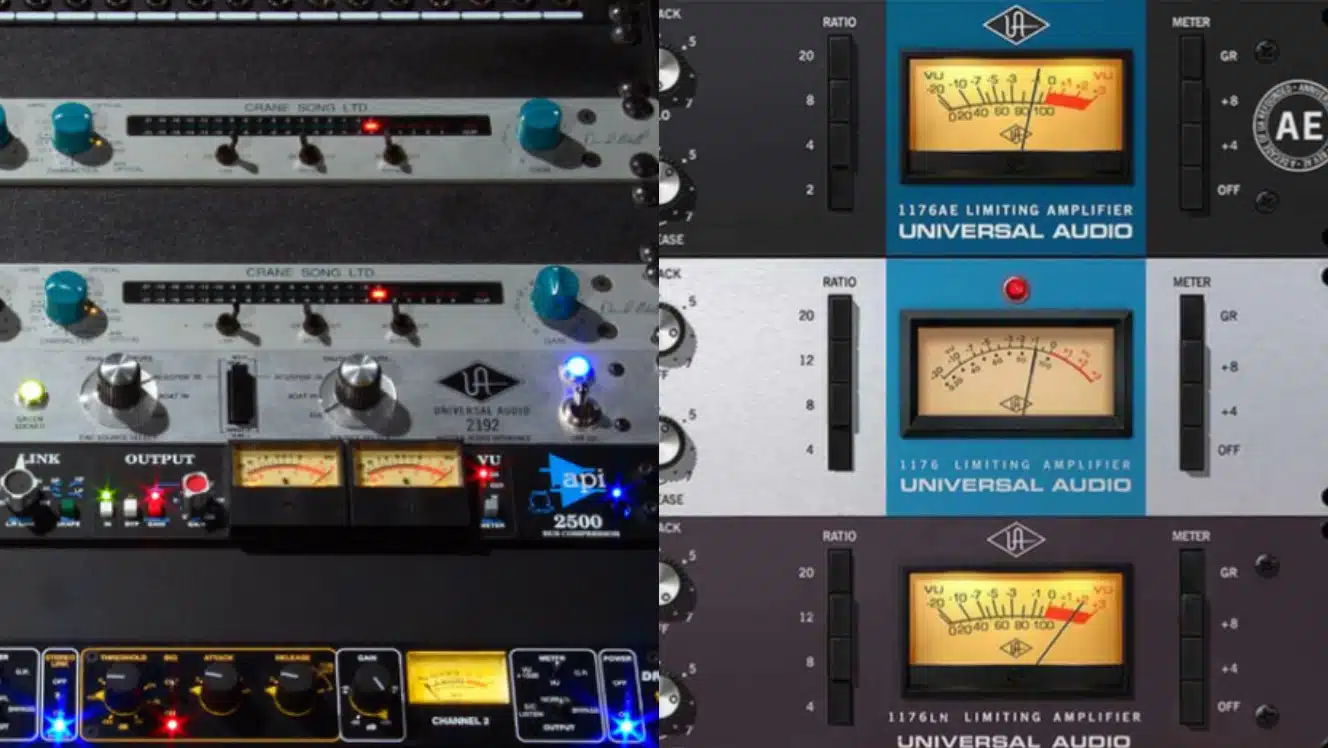Set silver 1176 meter to GR
The image size is (1328, 748).
point(1192,317)
